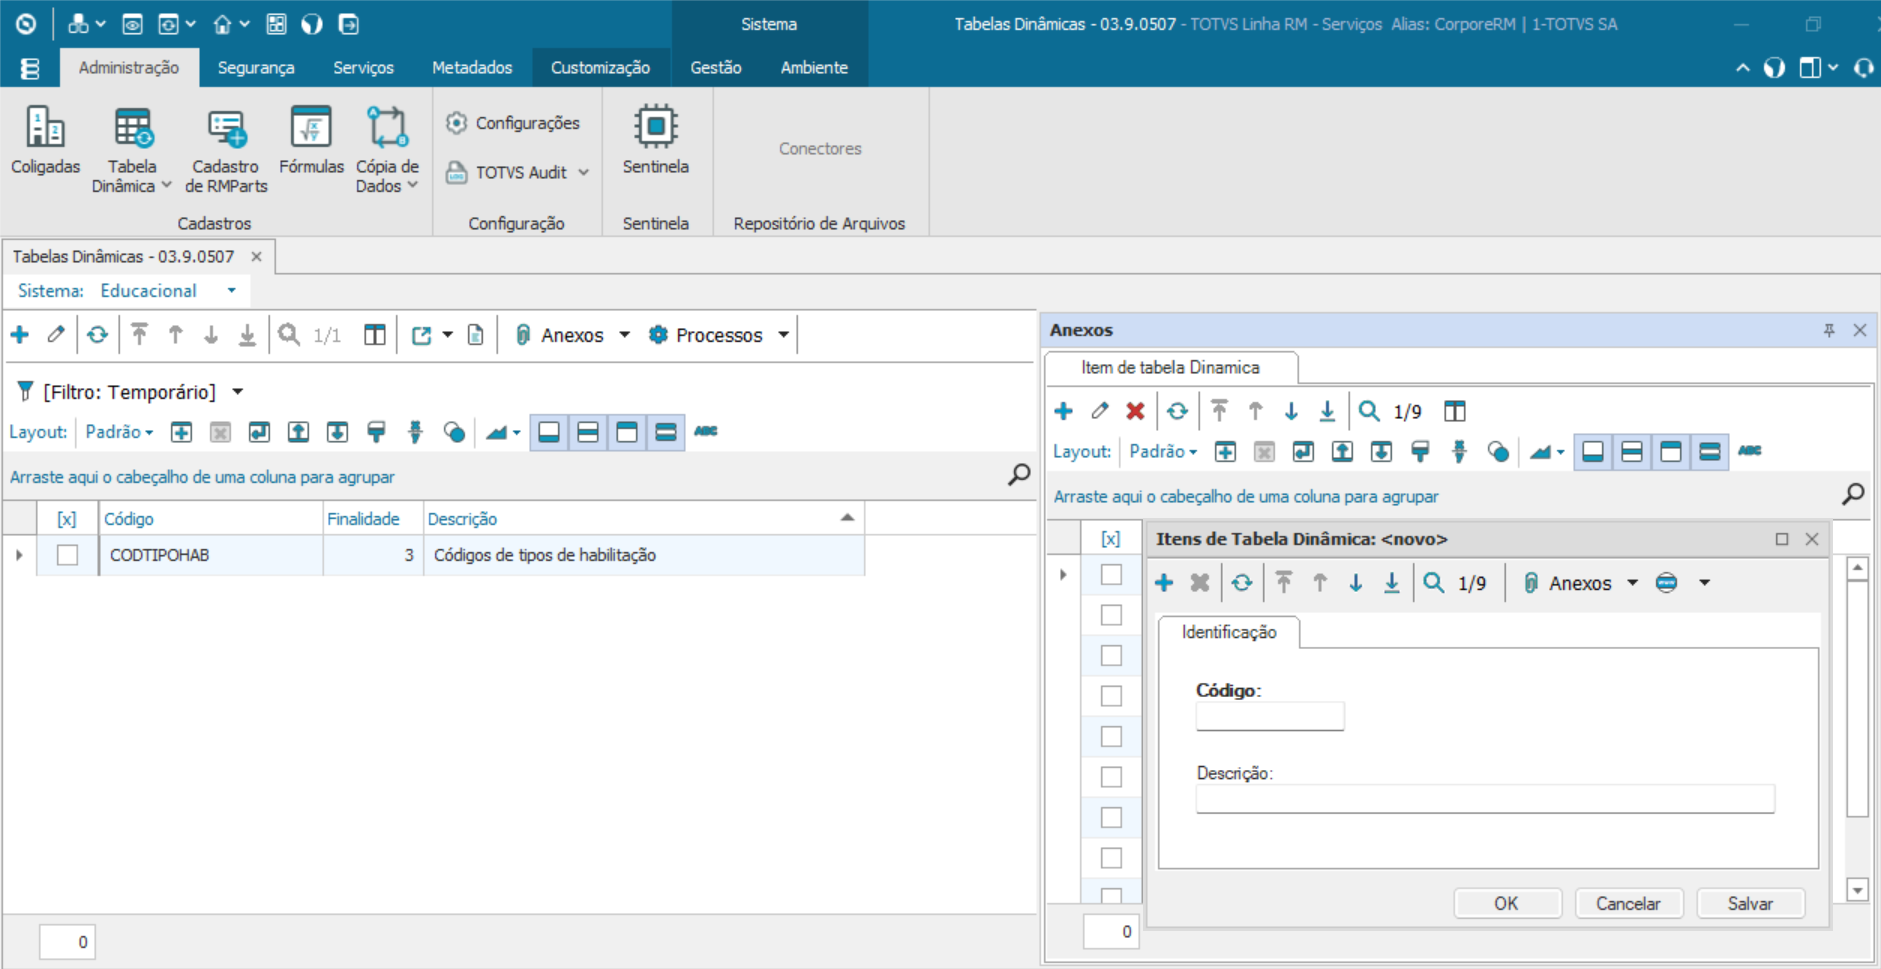Click into the Descrição input field

click(1485, 799)
